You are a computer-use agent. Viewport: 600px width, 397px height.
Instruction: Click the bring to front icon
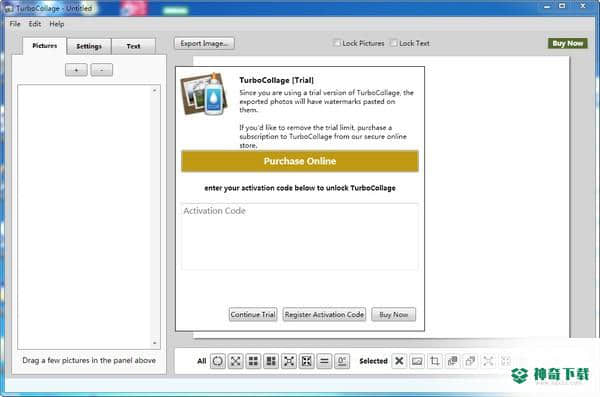[x=452, y=361]
